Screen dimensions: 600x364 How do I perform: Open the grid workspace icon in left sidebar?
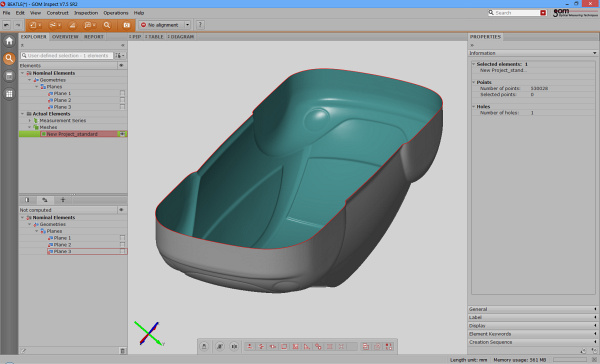(x=9, y=94)
